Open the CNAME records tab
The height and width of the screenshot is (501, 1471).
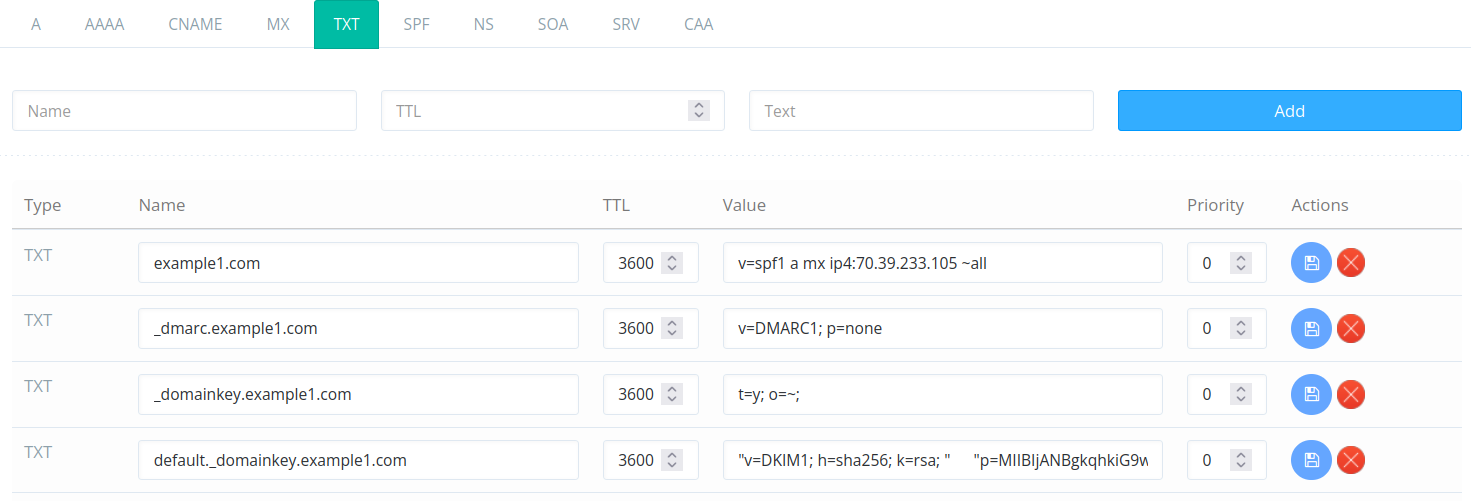(195, 24)
